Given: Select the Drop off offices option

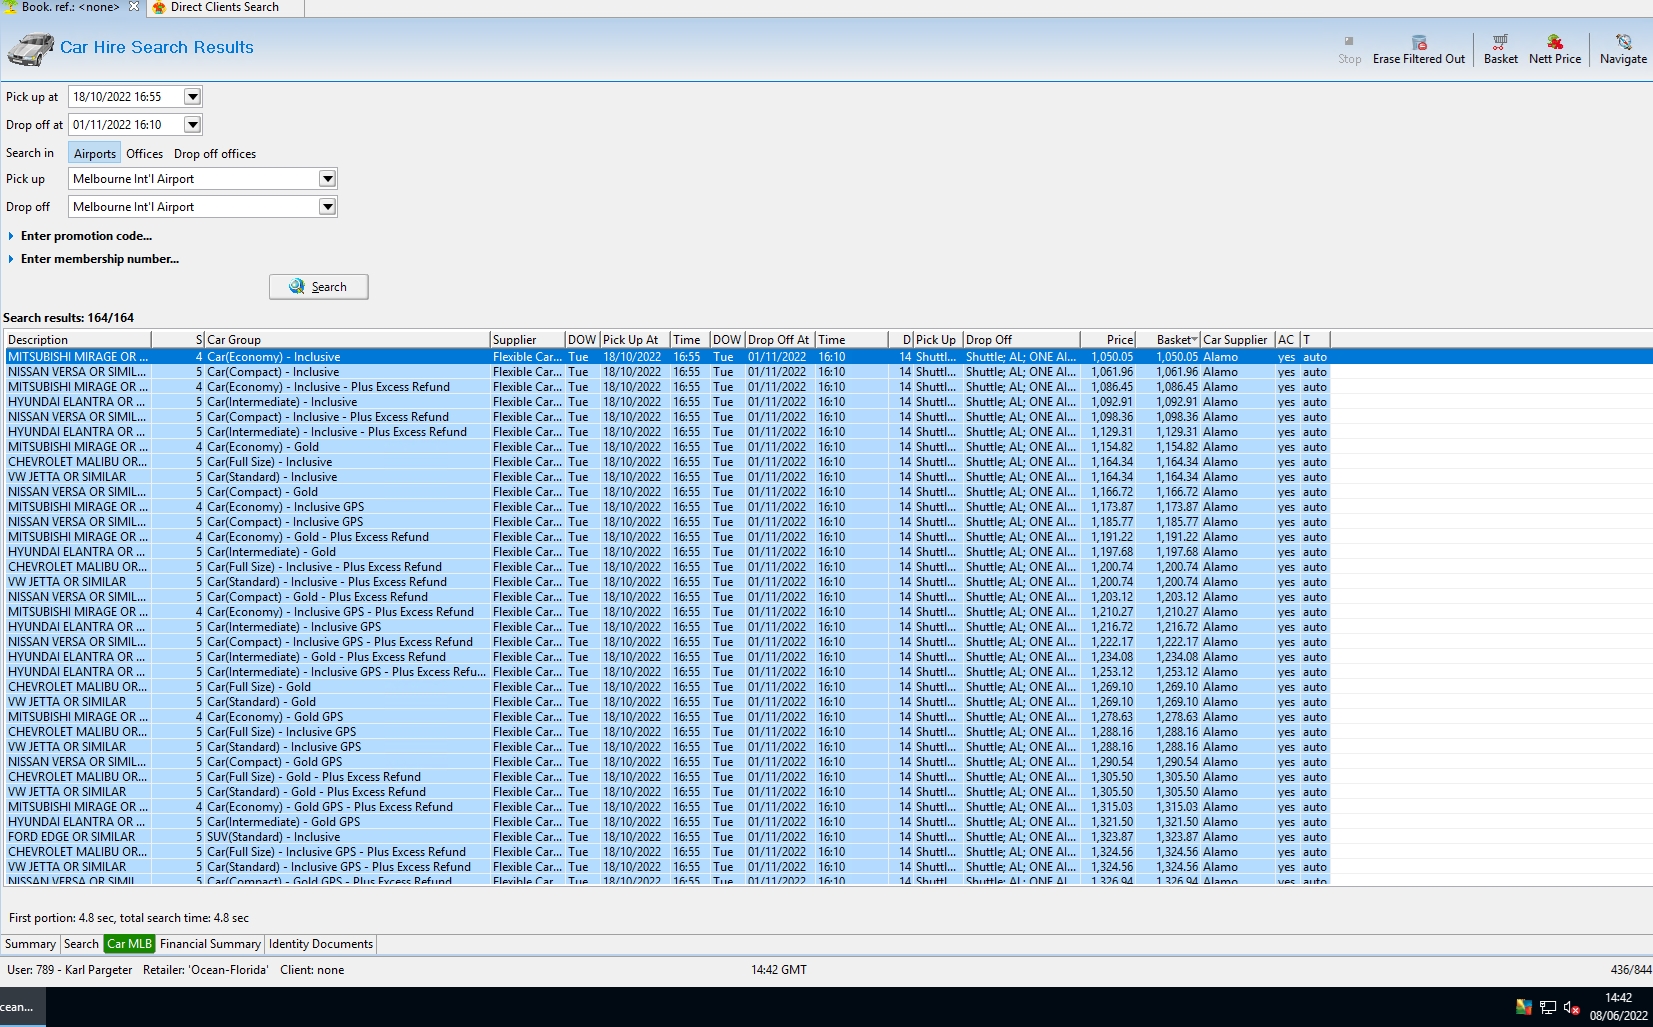Looking at the screenshot, I should point(215,153).
